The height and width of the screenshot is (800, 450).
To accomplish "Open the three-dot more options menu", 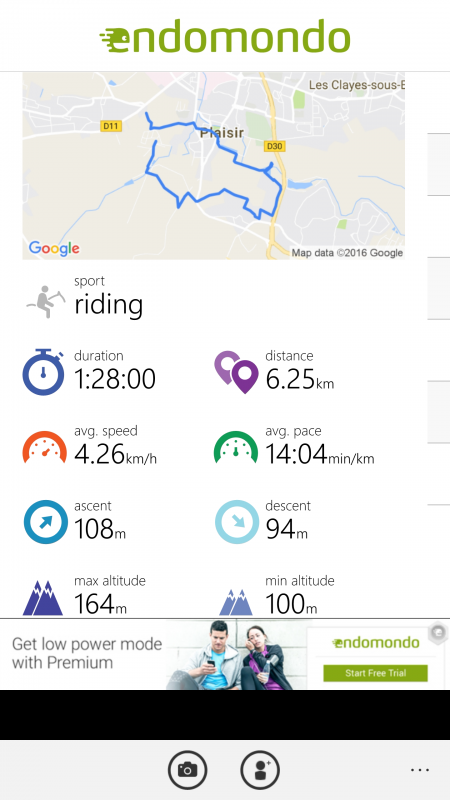I will [x=420, y=770].
